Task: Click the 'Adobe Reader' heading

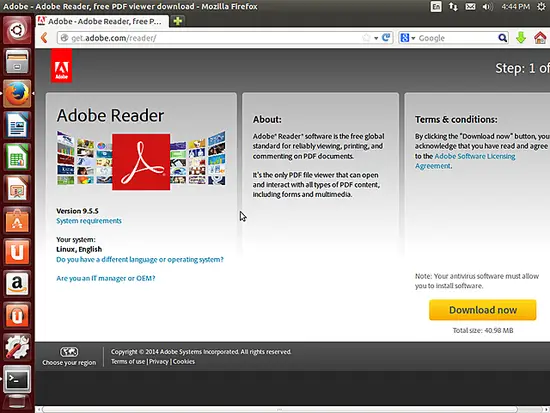Action: pos(110,115)
